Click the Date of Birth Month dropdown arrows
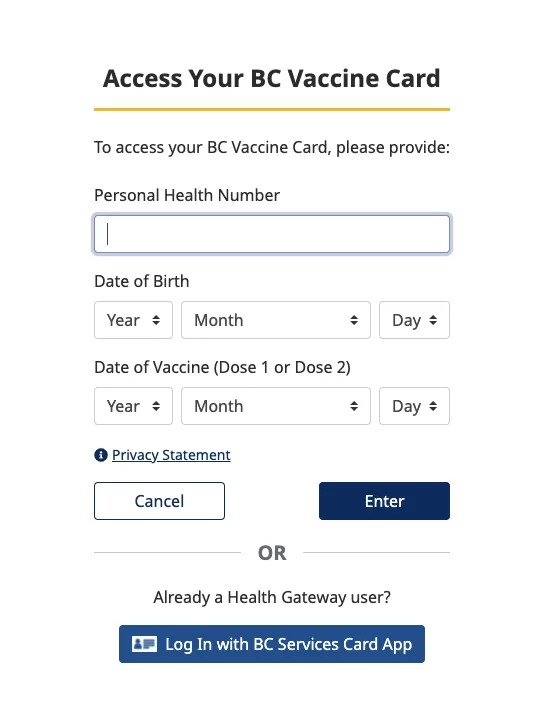Screen dimensions: 542x724 pos(354,320)
